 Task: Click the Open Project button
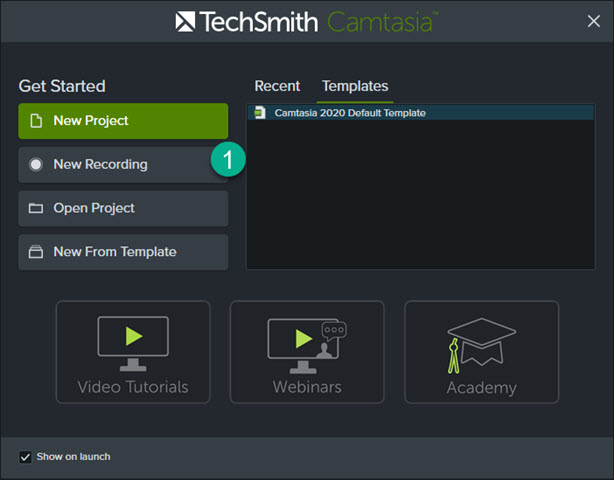point(123,208)
